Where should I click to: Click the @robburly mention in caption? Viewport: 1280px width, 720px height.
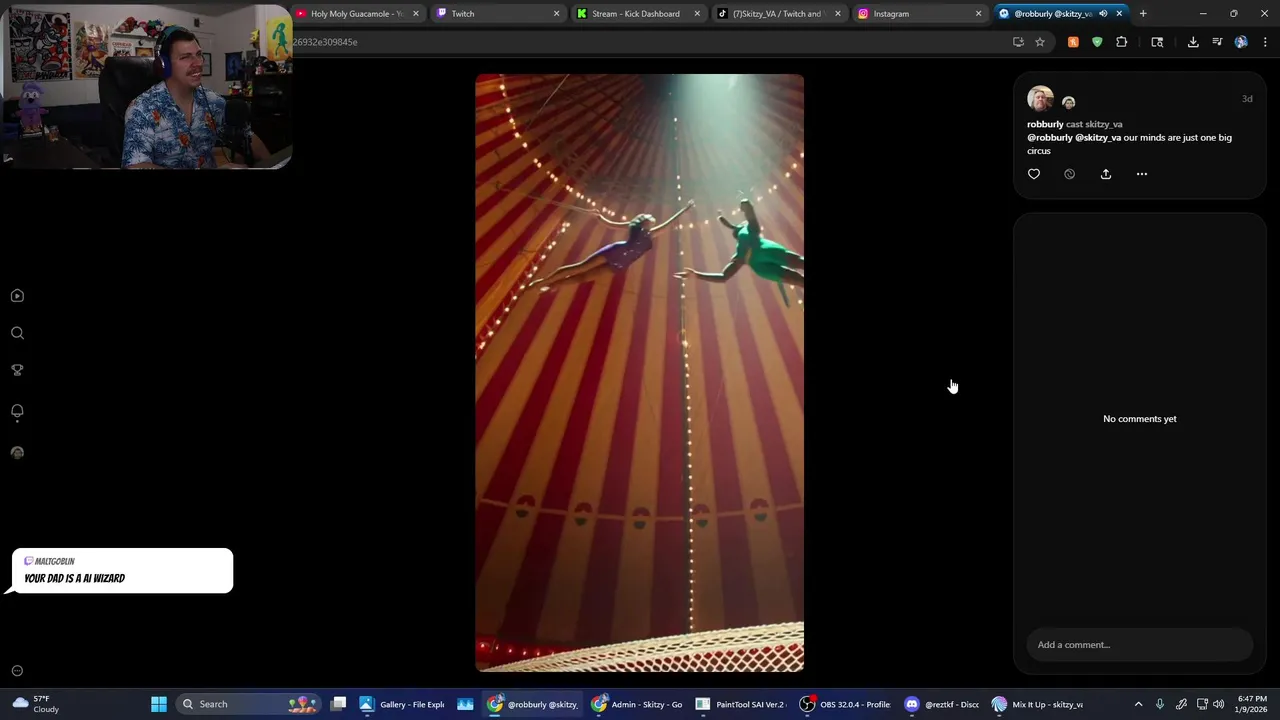[1050, 138]
